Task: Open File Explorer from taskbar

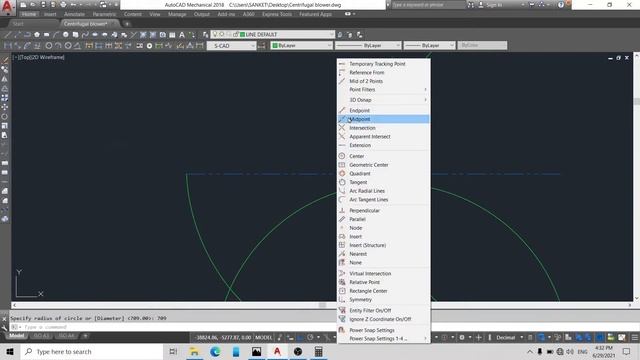Action: click(194, 351)
